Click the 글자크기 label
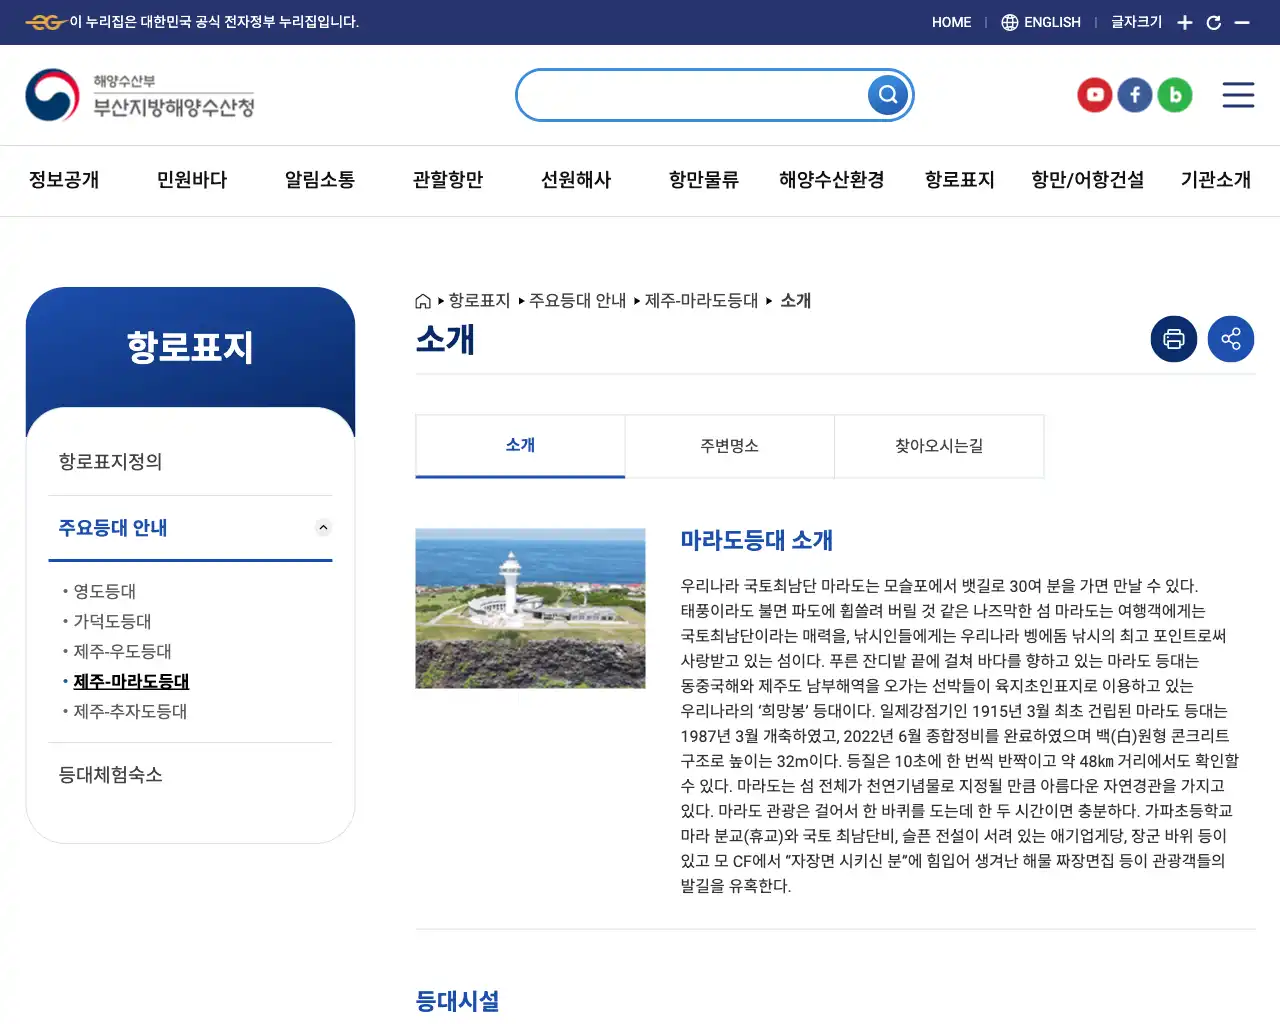Image resolution: width=1280 pixels, height=1024 pixels. coord(1137,22)
